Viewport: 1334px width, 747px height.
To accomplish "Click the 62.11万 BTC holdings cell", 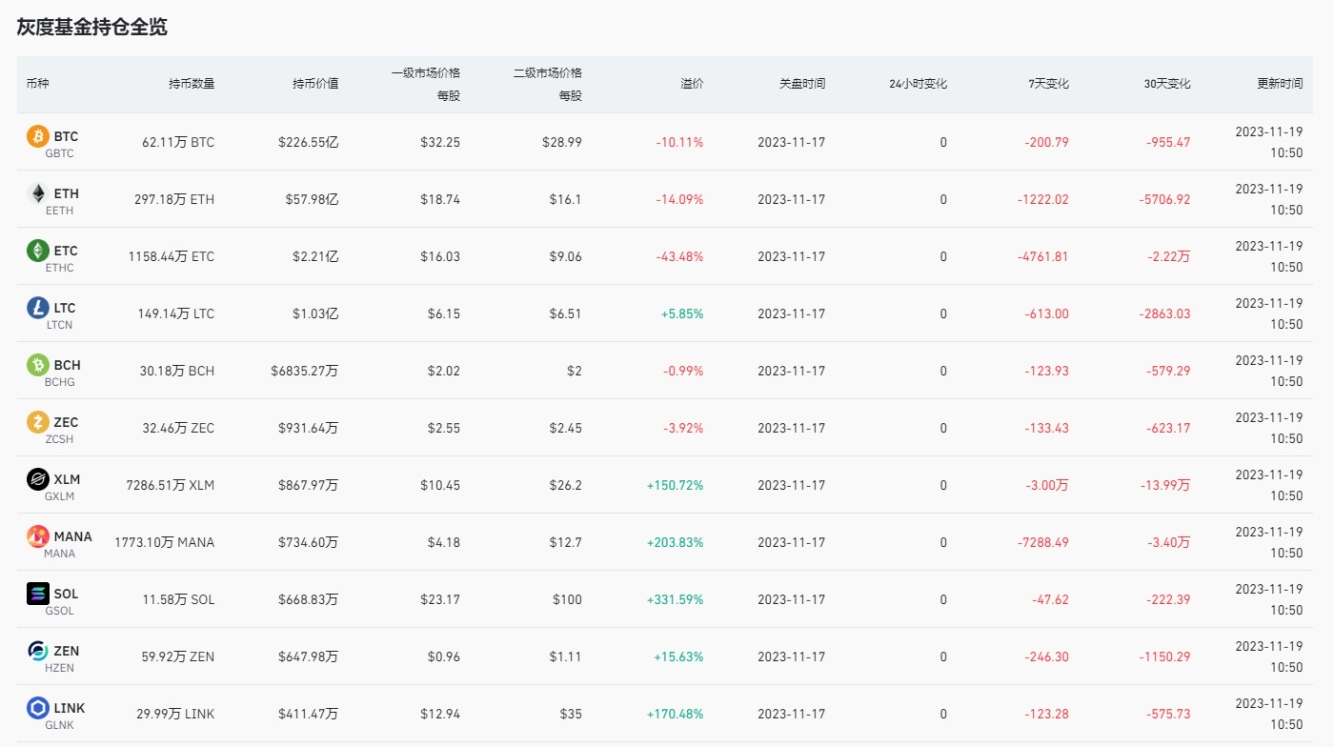I will pyautogui.click(x=178, y=142).
